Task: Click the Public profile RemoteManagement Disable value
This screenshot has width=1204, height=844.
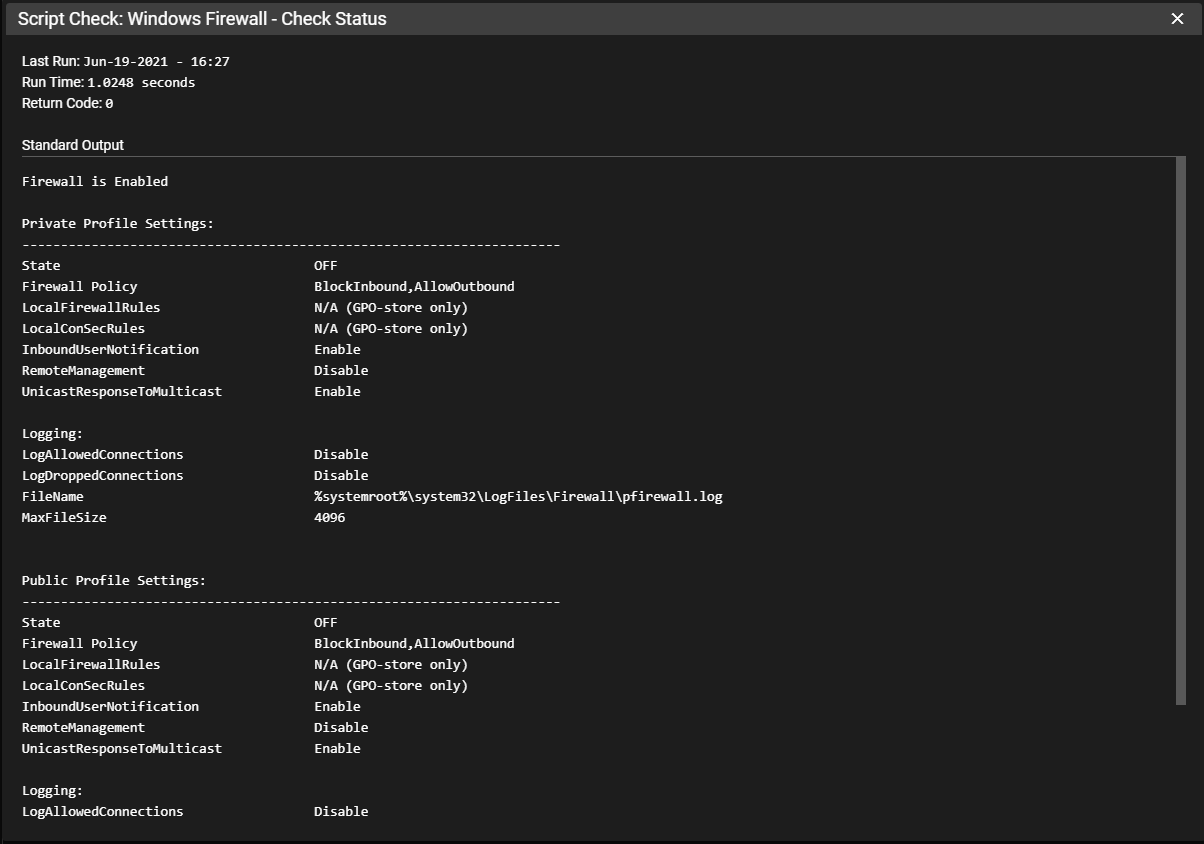Action: tap(341, 728)
